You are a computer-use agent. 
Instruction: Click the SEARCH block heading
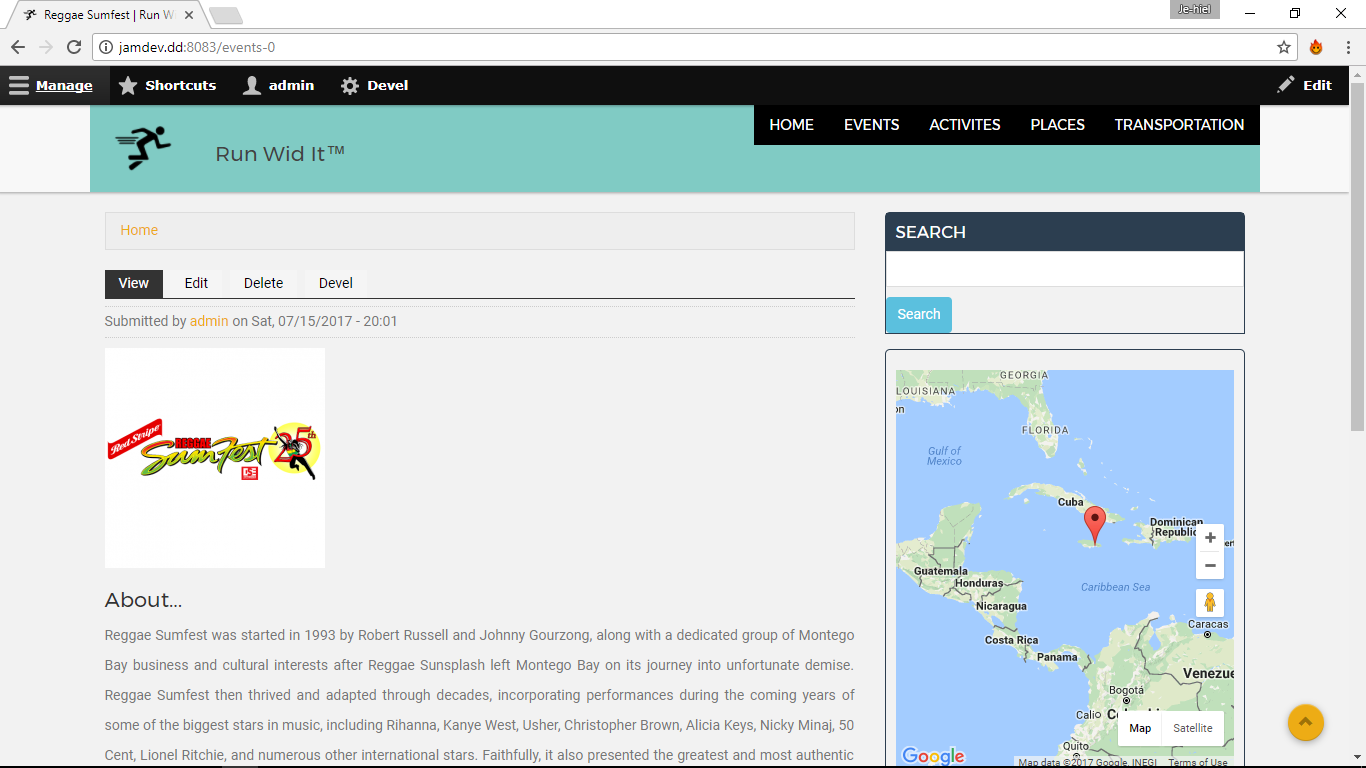[930, 232]
